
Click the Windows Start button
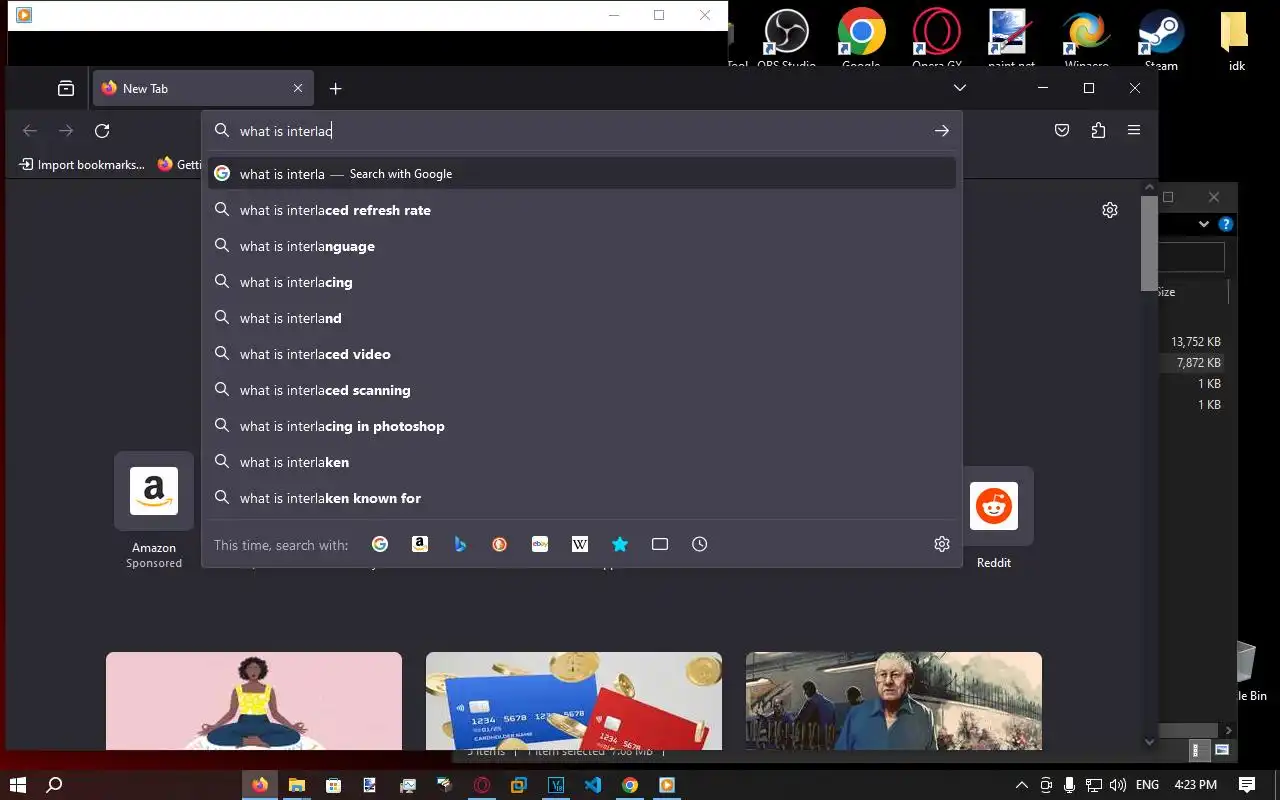coord(18,785)
